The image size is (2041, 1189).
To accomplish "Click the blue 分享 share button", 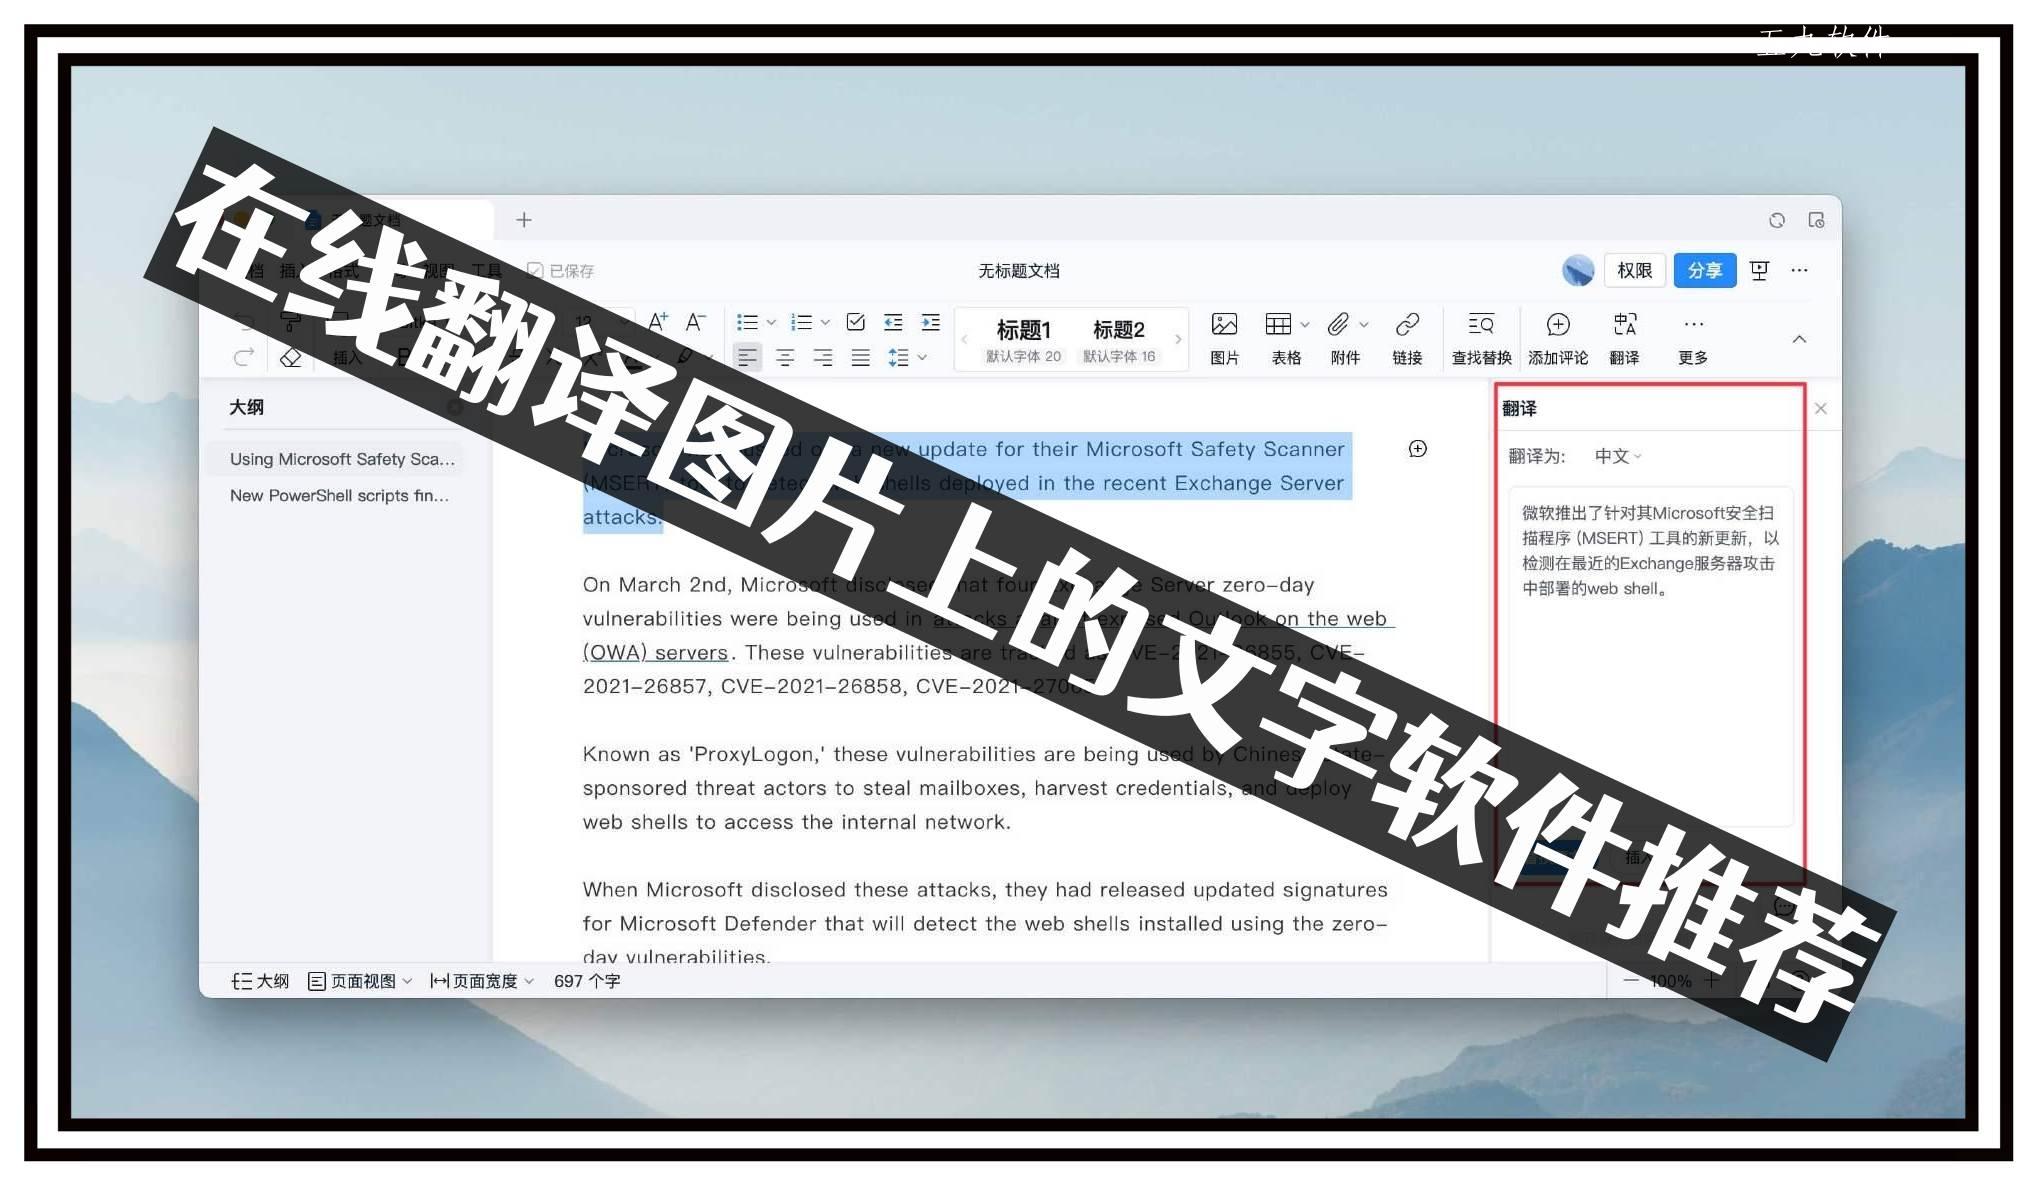I will [1704, 270].
